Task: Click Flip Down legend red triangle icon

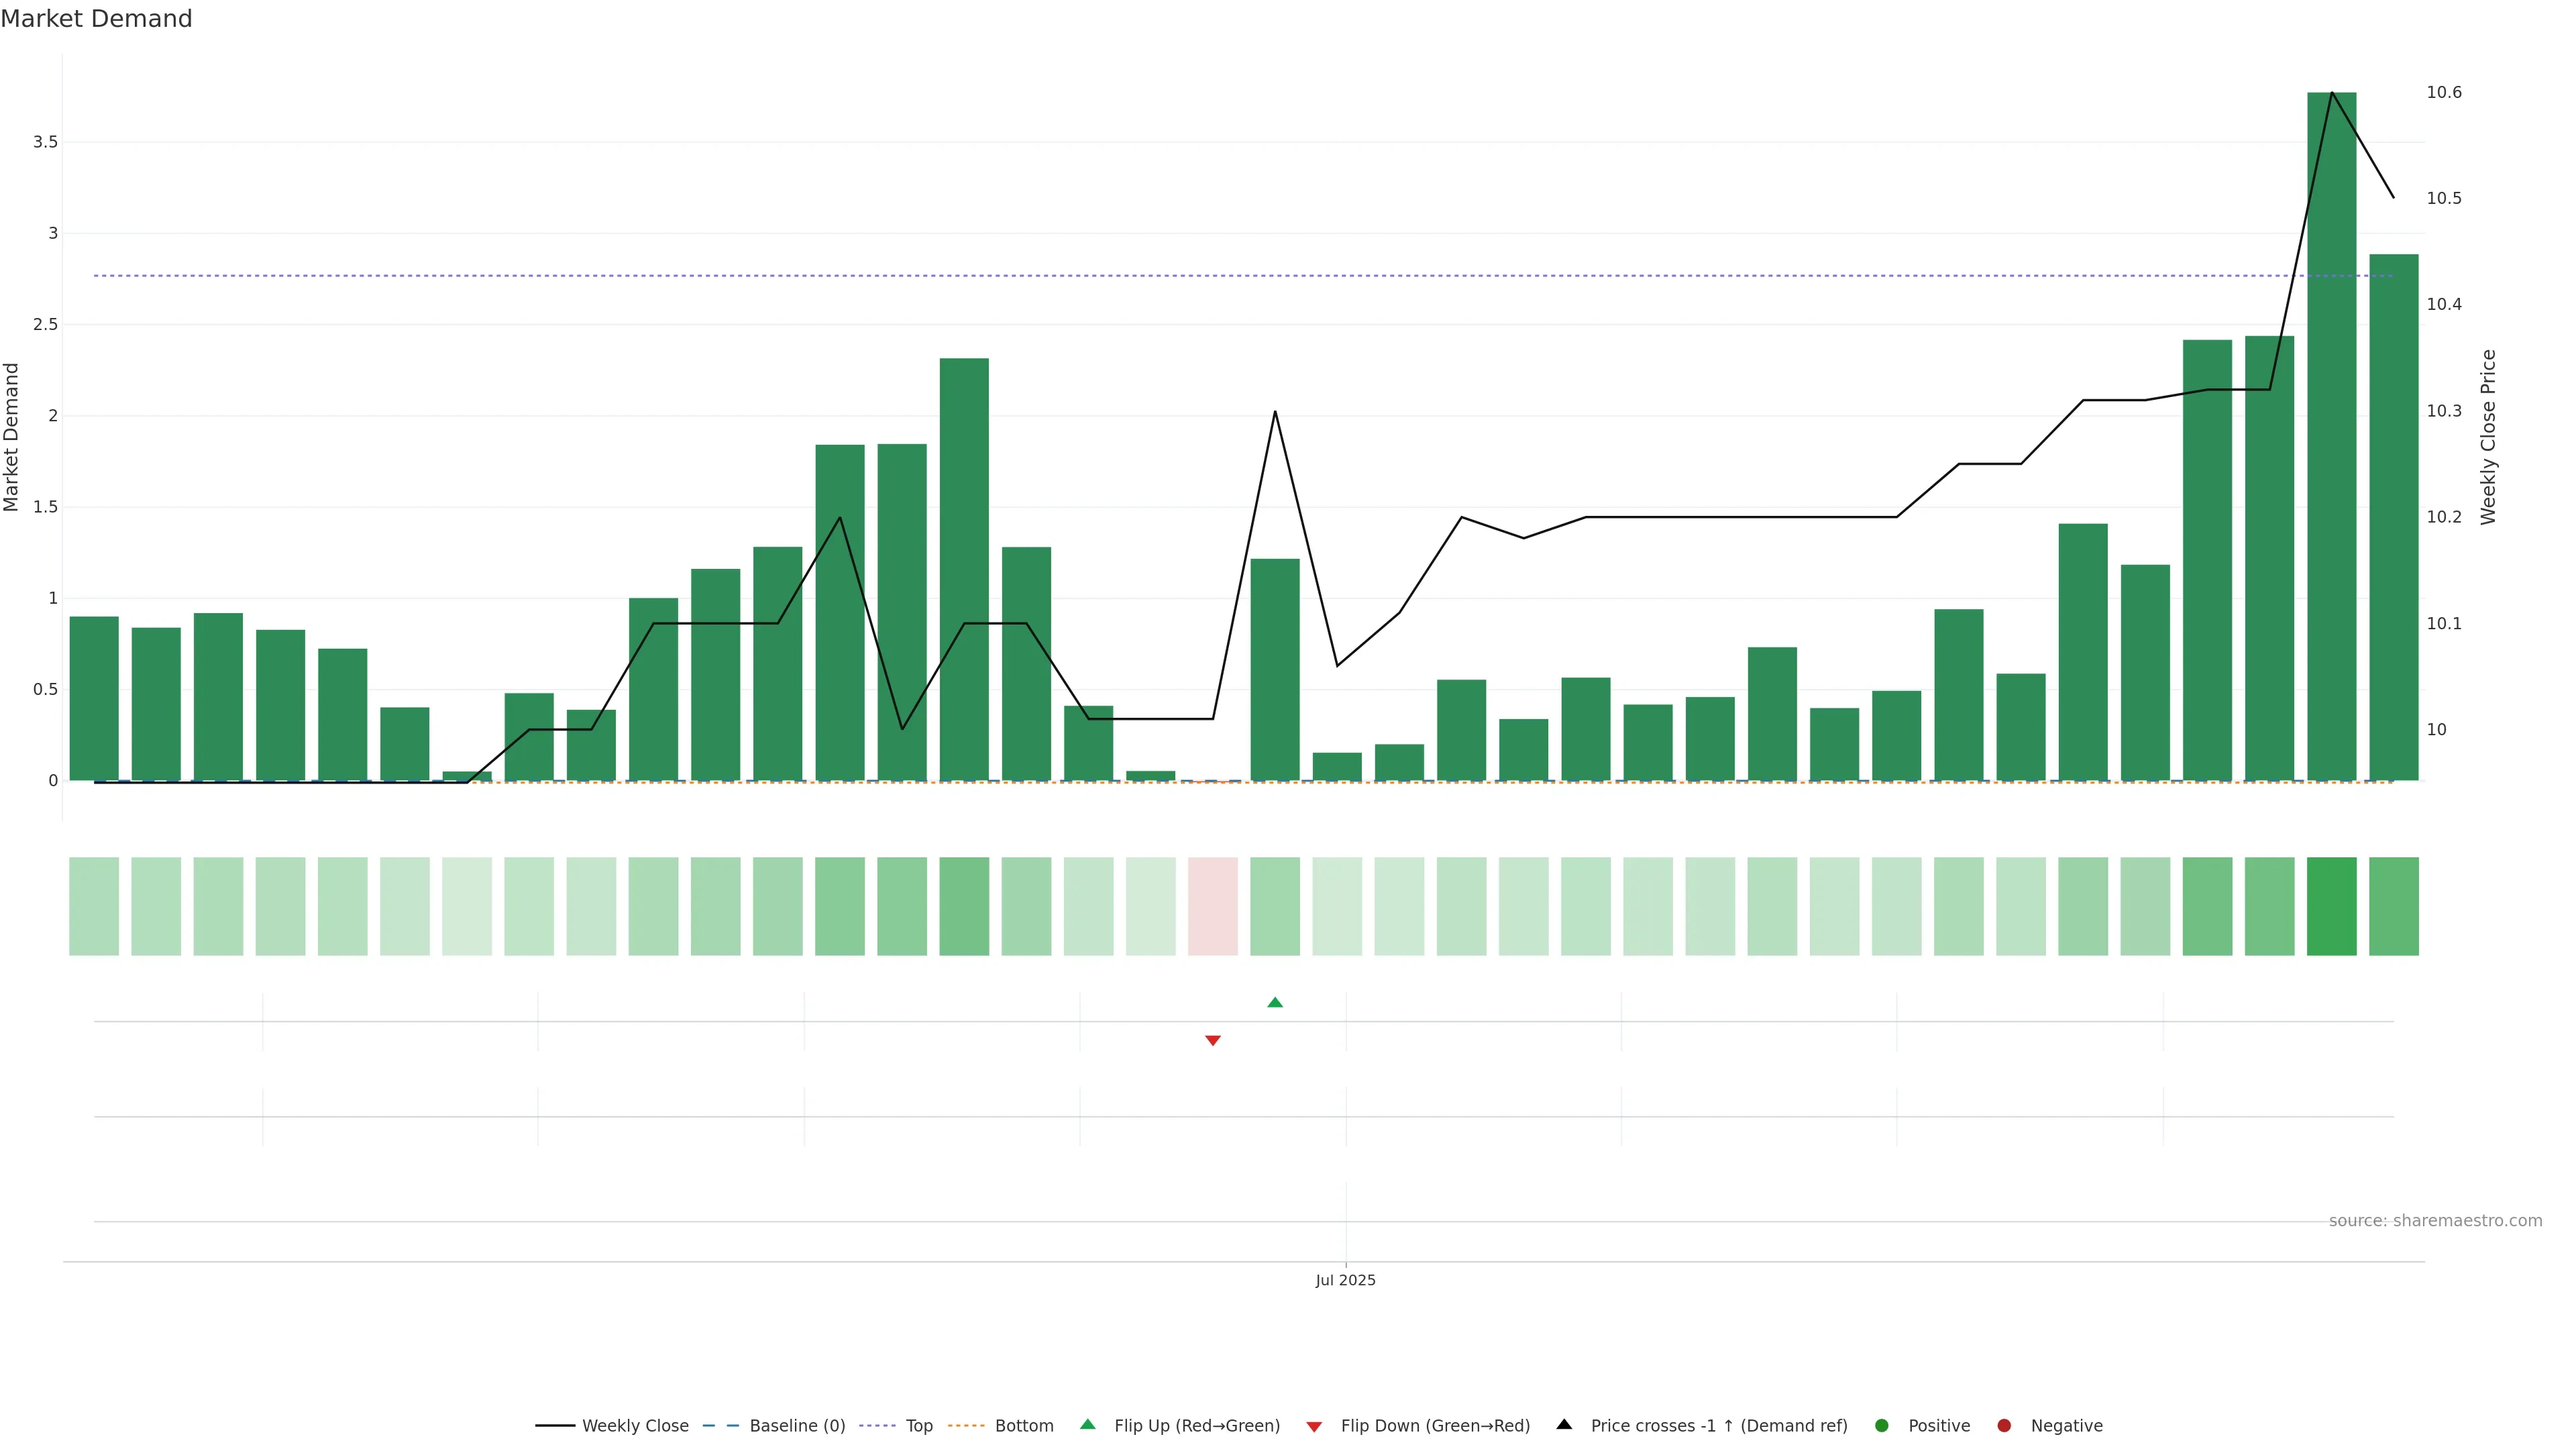Action: (1314, 1427)
